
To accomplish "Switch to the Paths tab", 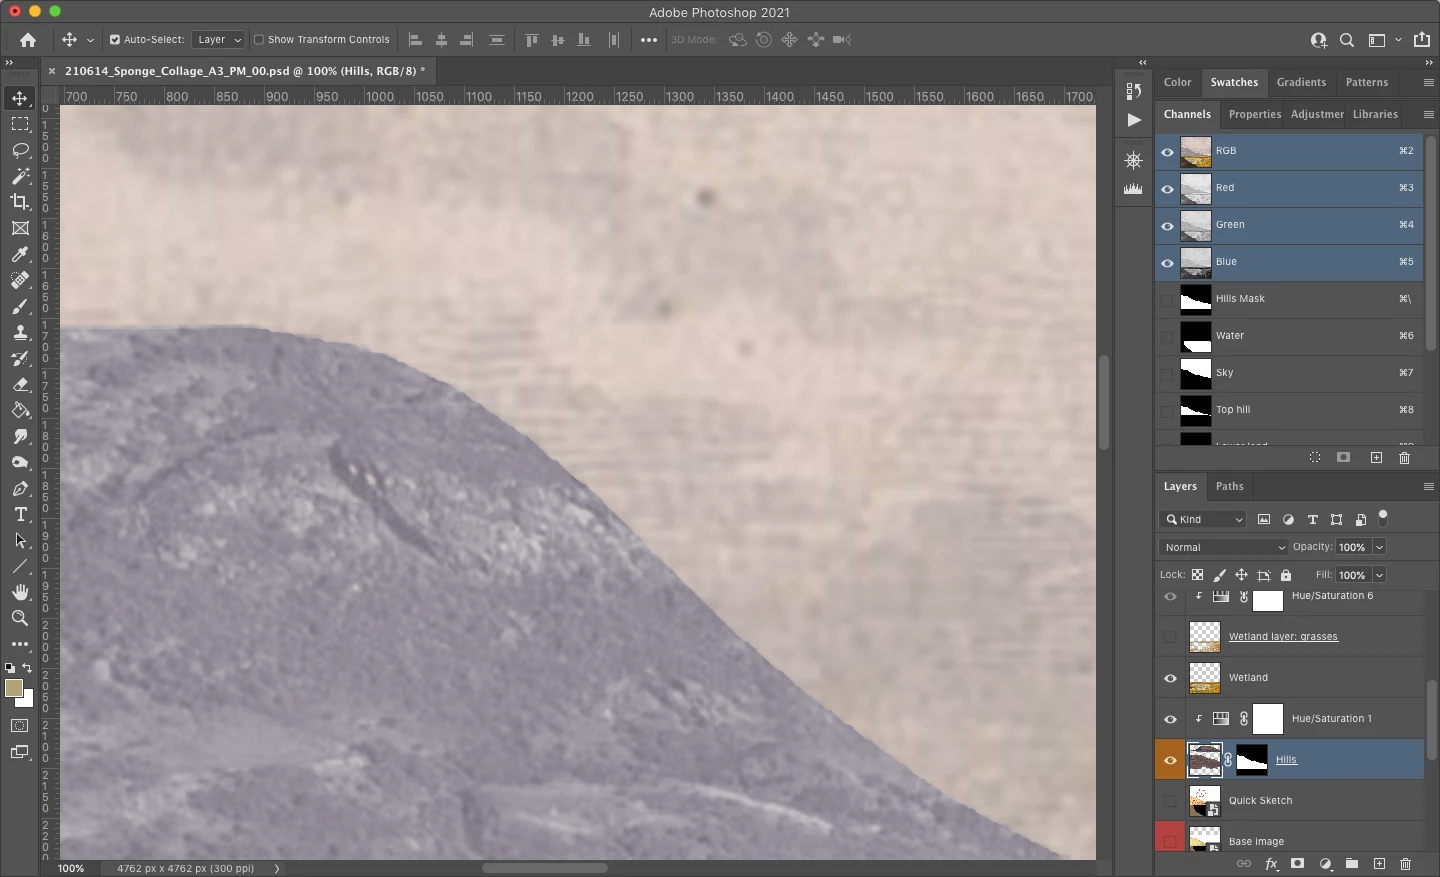I will 1230,486.
